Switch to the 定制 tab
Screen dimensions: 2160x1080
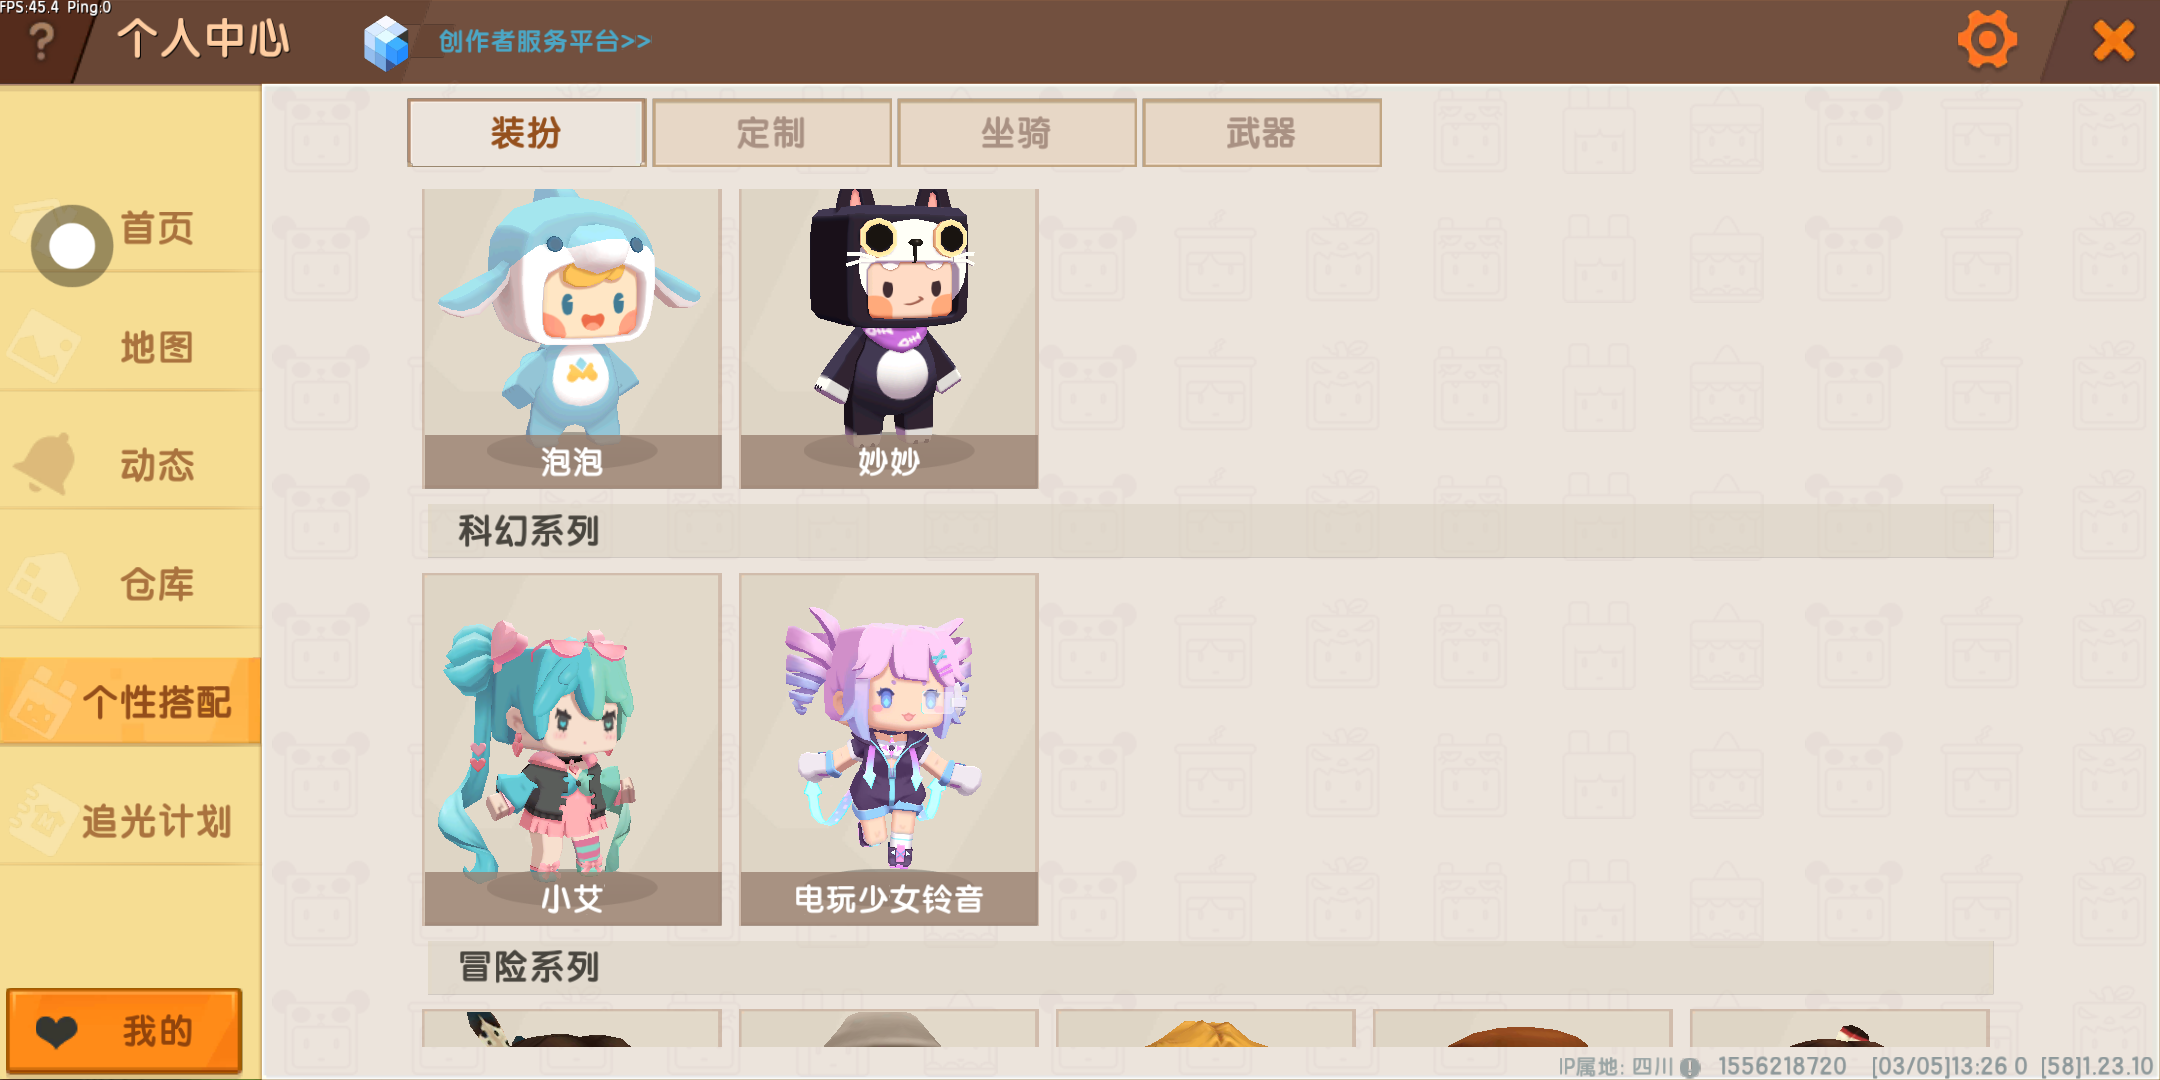tap(771, 133)
